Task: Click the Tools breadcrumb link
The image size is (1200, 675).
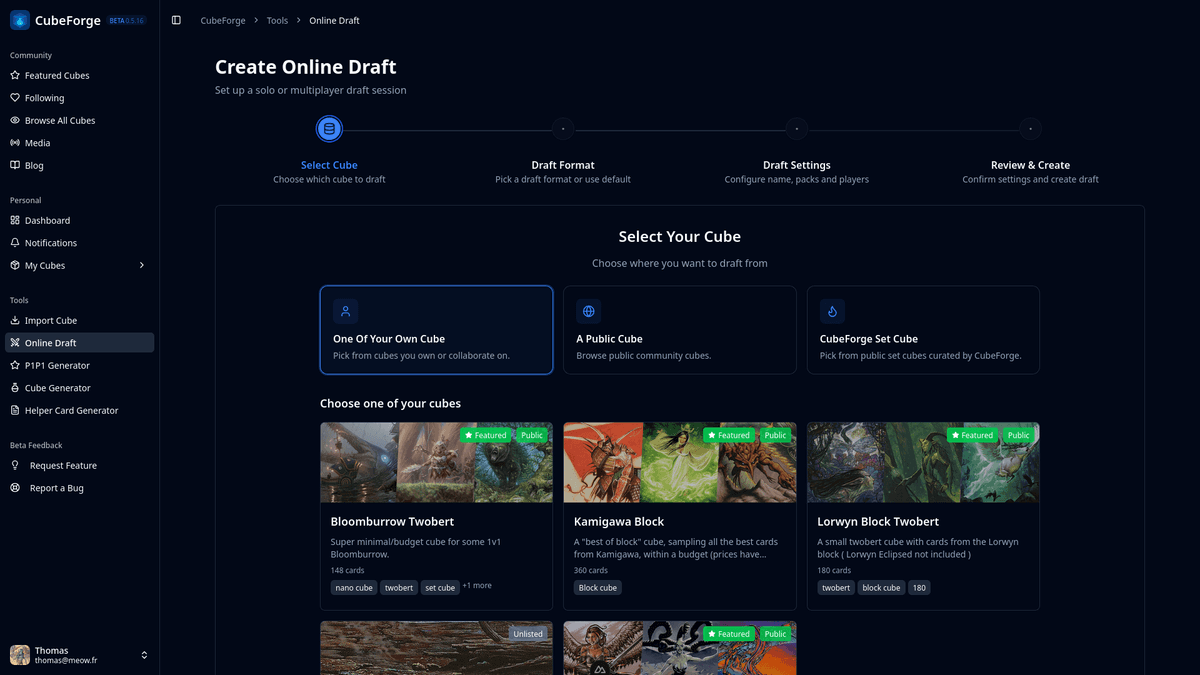Action: (277, 20)
